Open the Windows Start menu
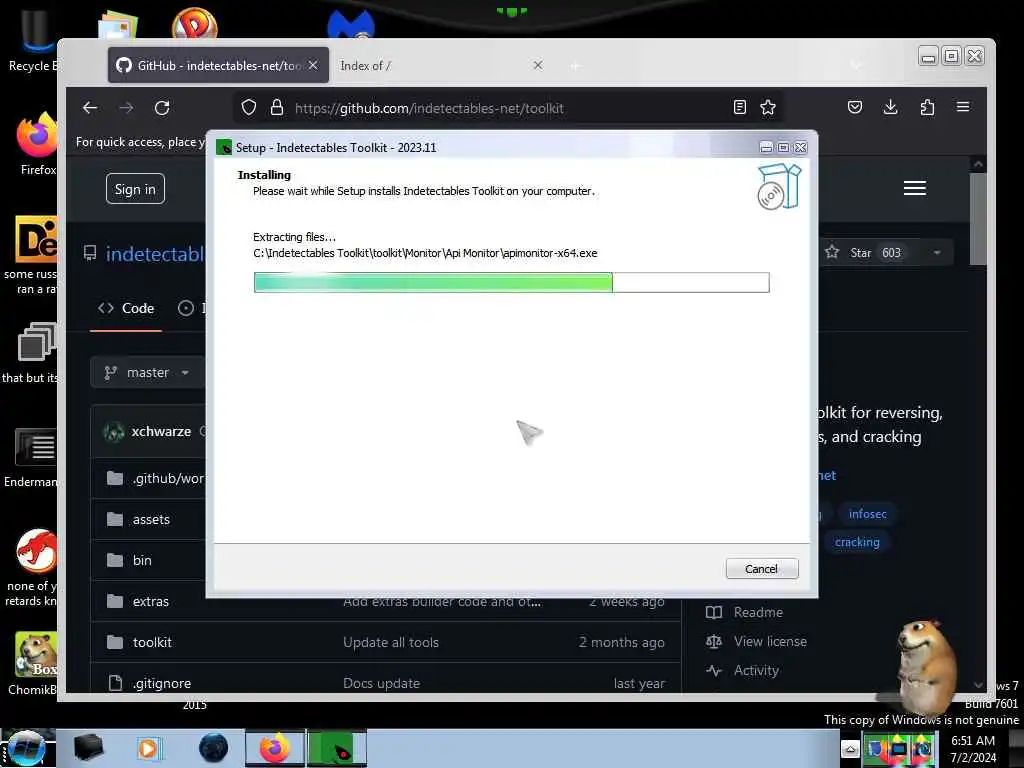This screenshot has width=1024, height=768. click(x=26, y=749)
